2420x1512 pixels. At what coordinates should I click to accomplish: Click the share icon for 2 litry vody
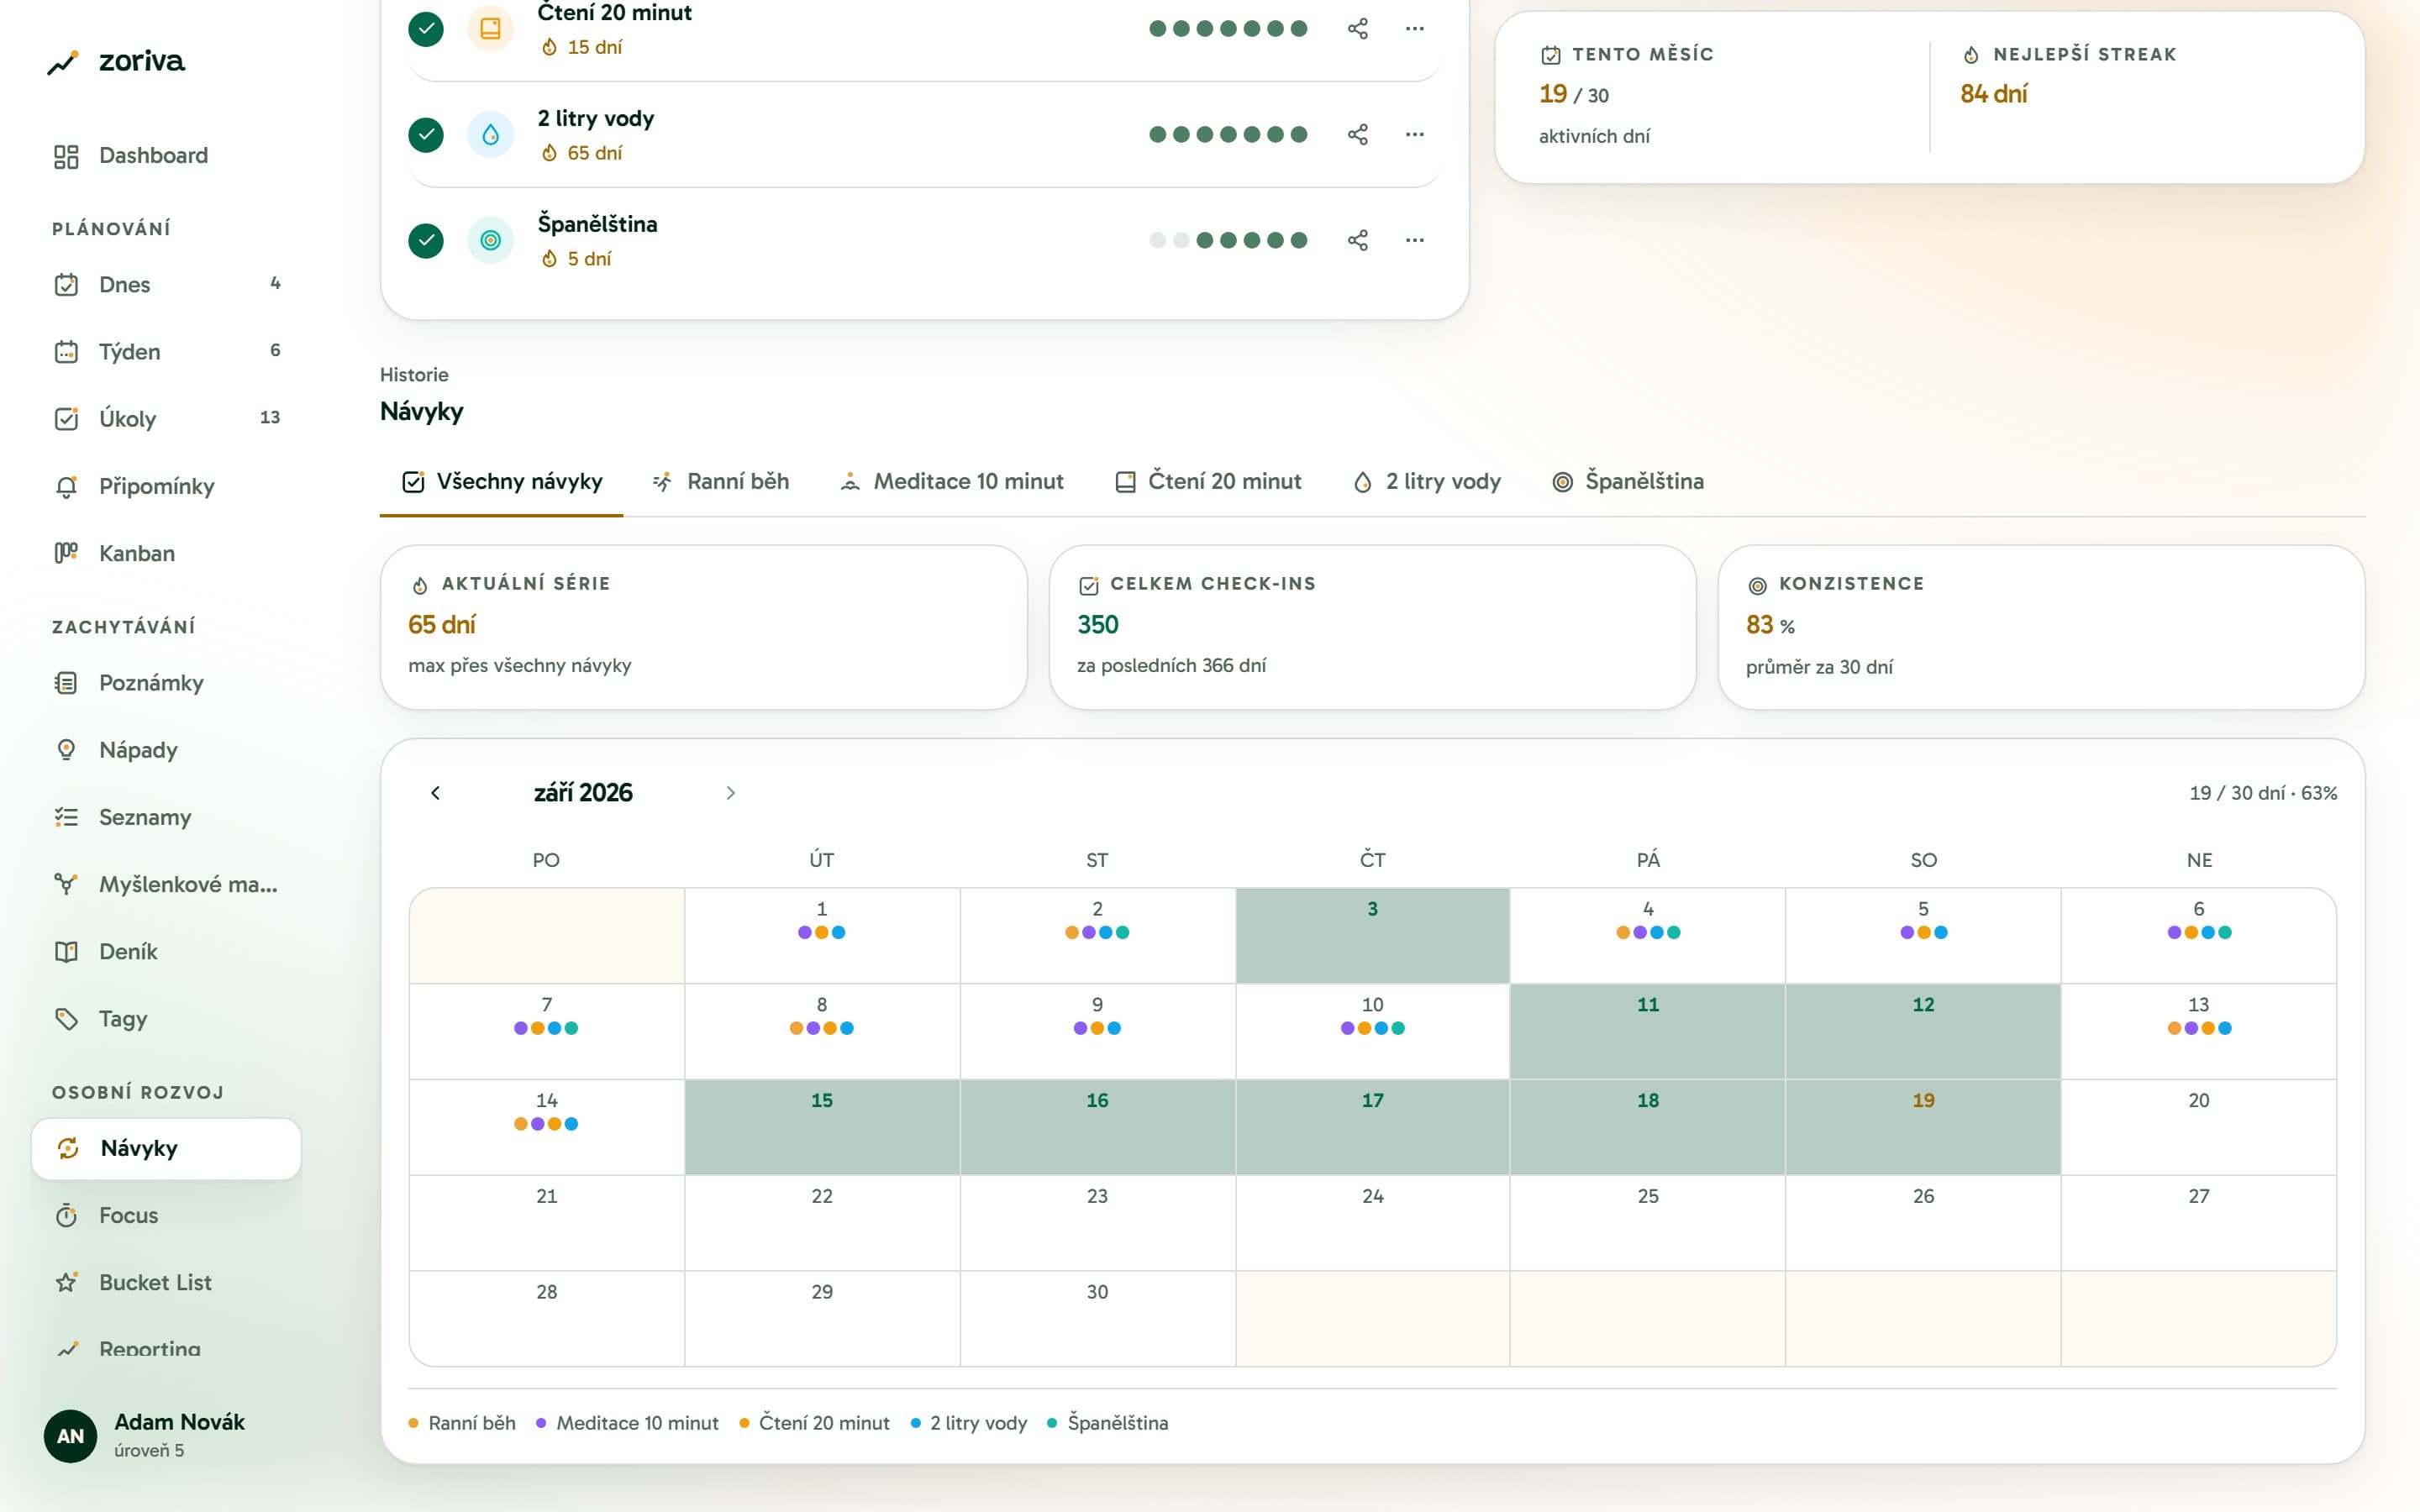[x=1357, y=134]
